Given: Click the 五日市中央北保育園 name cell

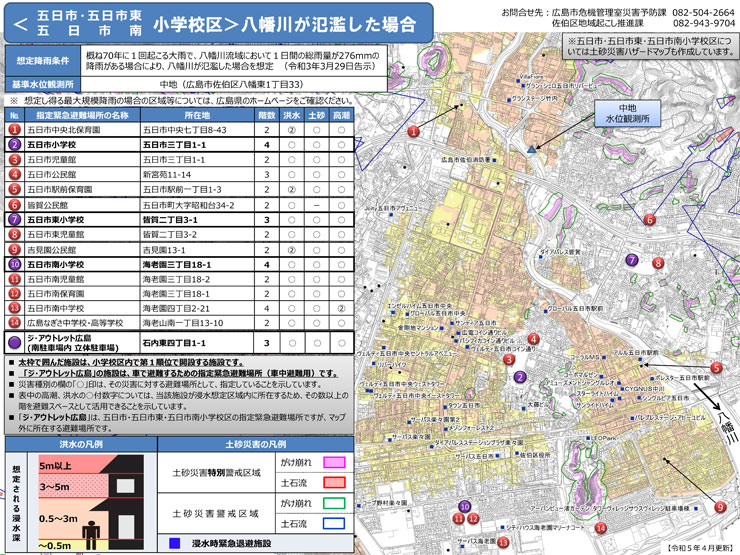Looking at the screenshot, I should 82,129.
